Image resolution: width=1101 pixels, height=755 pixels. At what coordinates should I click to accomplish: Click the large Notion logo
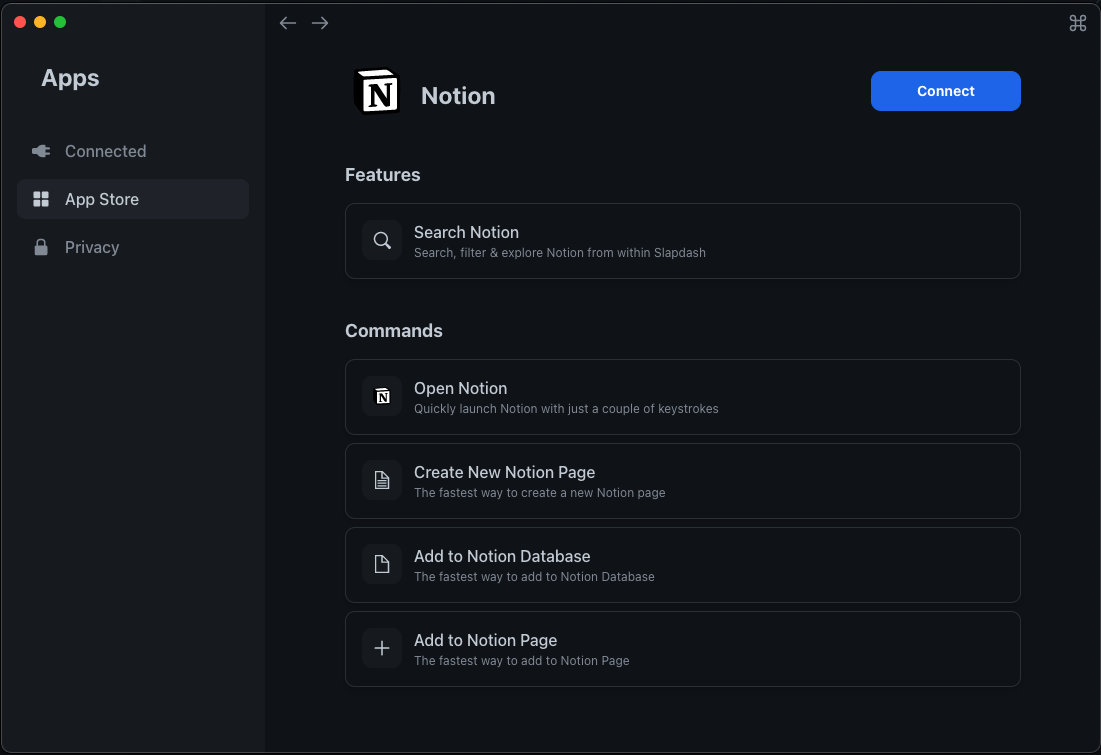(x=377, y=91)
